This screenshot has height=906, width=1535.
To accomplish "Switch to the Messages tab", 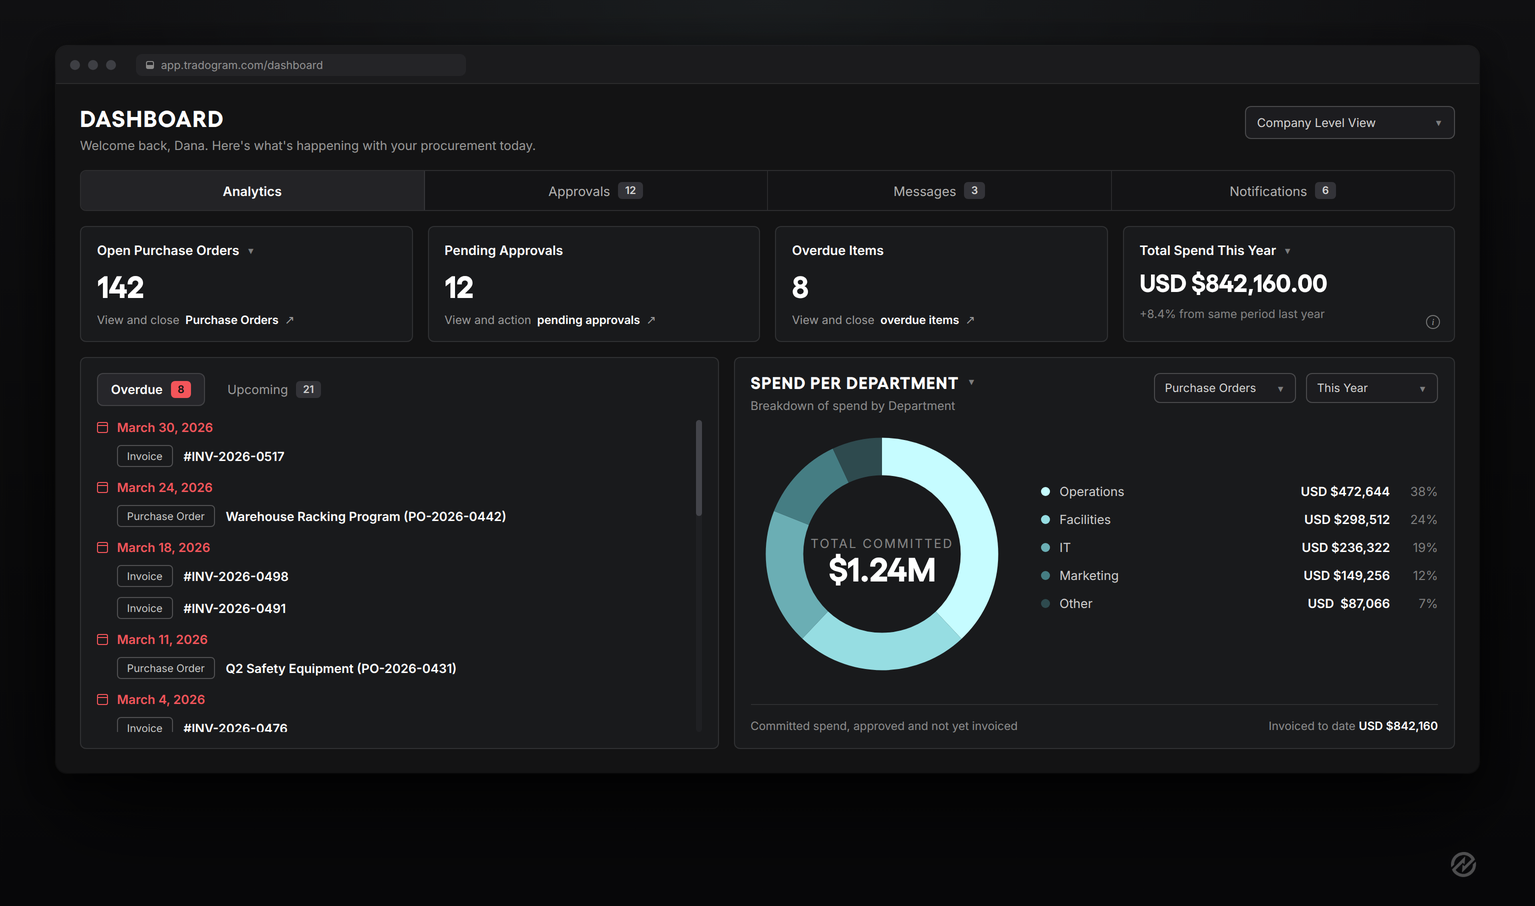I will 939,191.
